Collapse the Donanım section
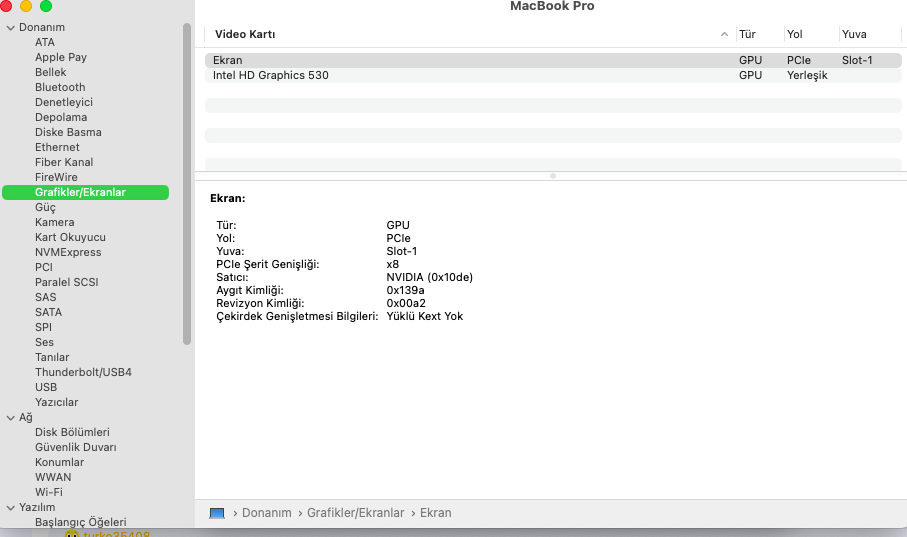Screen dimensions: 907x537 10,27
